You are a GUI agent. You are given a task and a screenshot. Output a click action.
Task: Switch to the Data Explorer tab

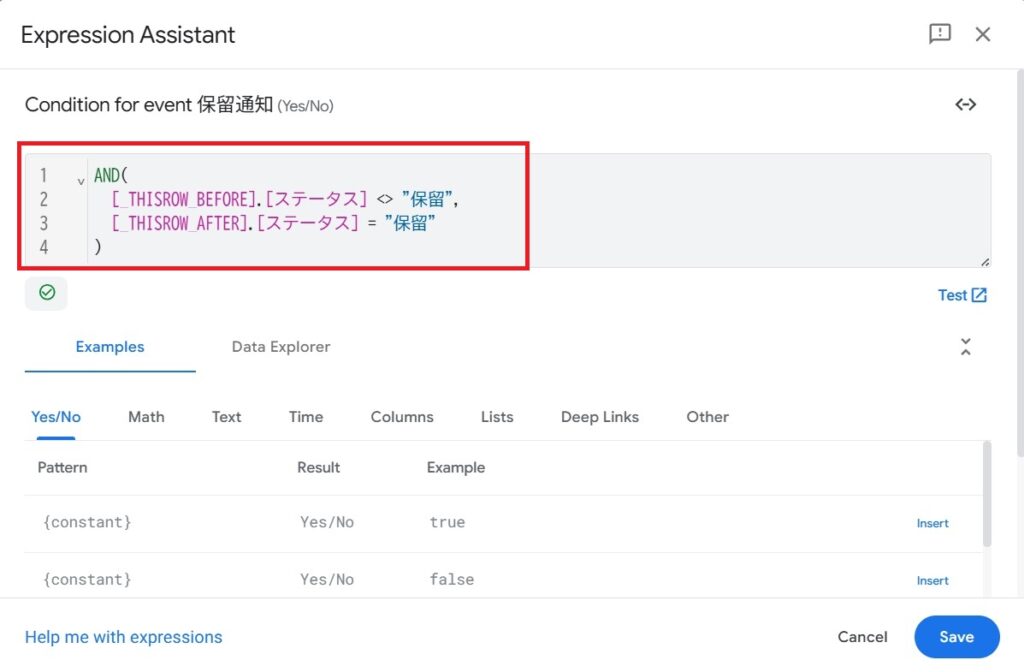coord(280,347)
